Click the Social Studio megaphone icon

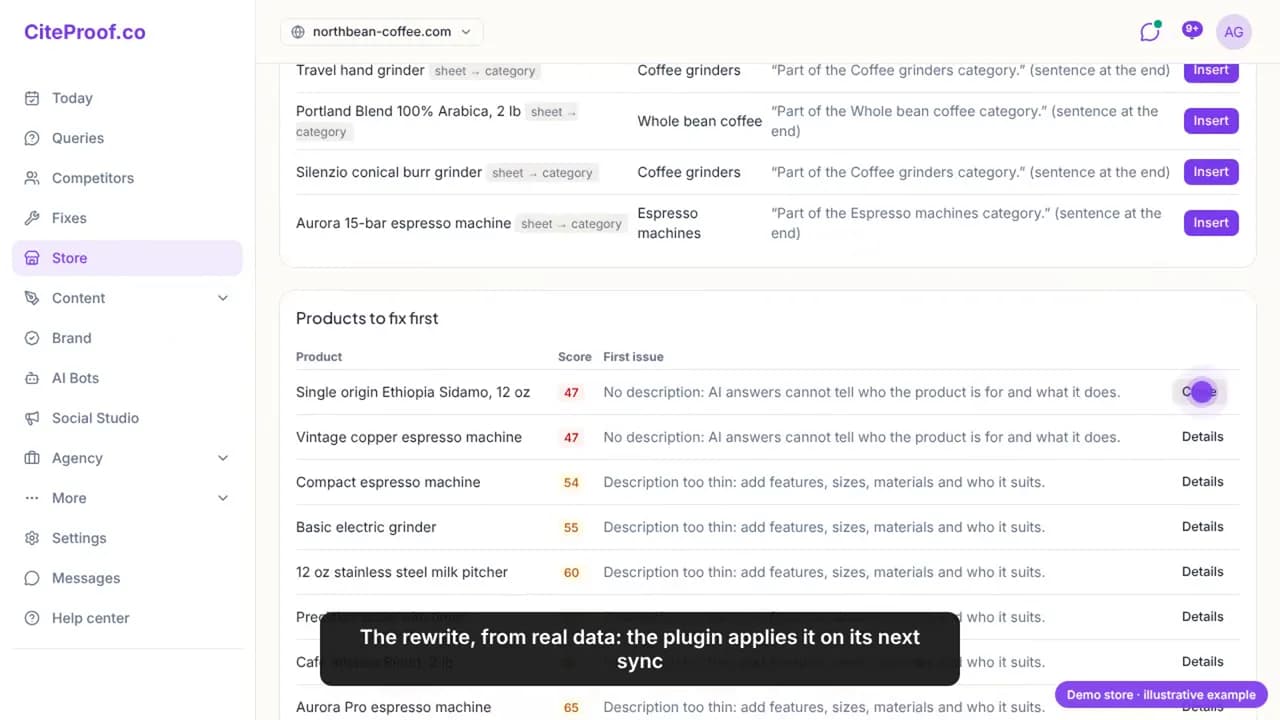pos(32,418)
